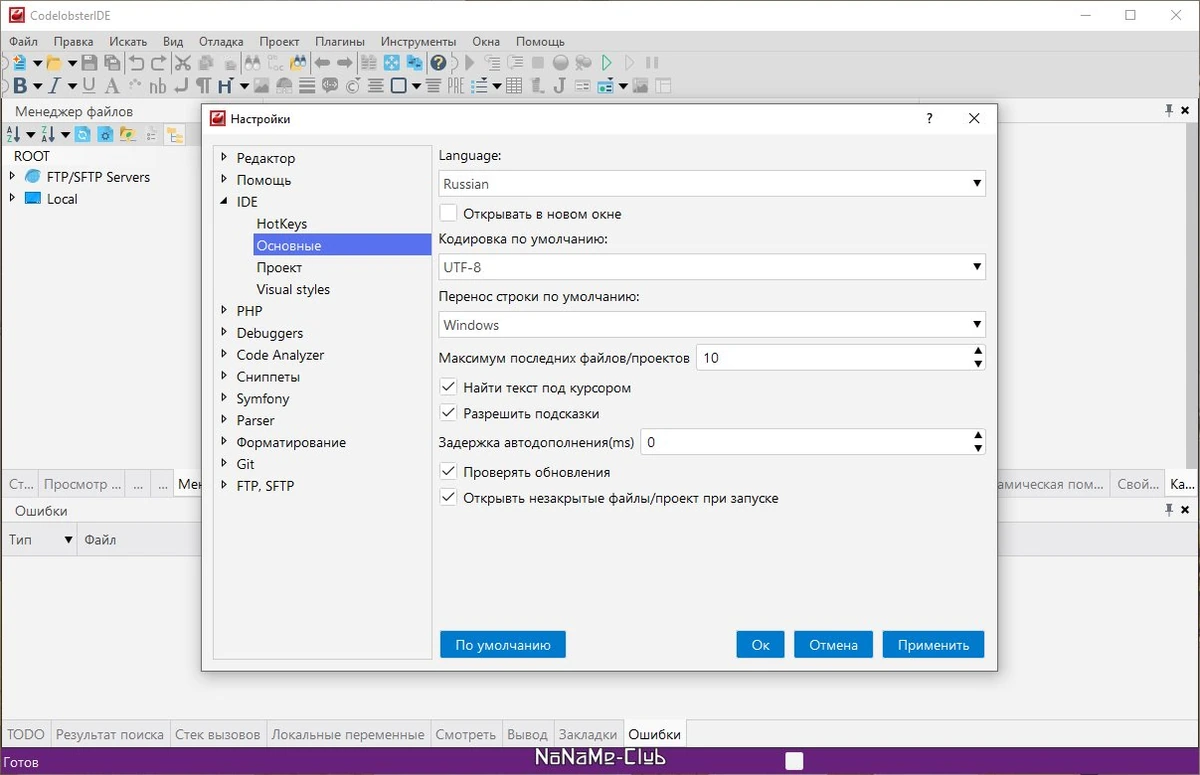Open the Файл menu
Screen dimensions: 1200x775
tap(24, 41)
